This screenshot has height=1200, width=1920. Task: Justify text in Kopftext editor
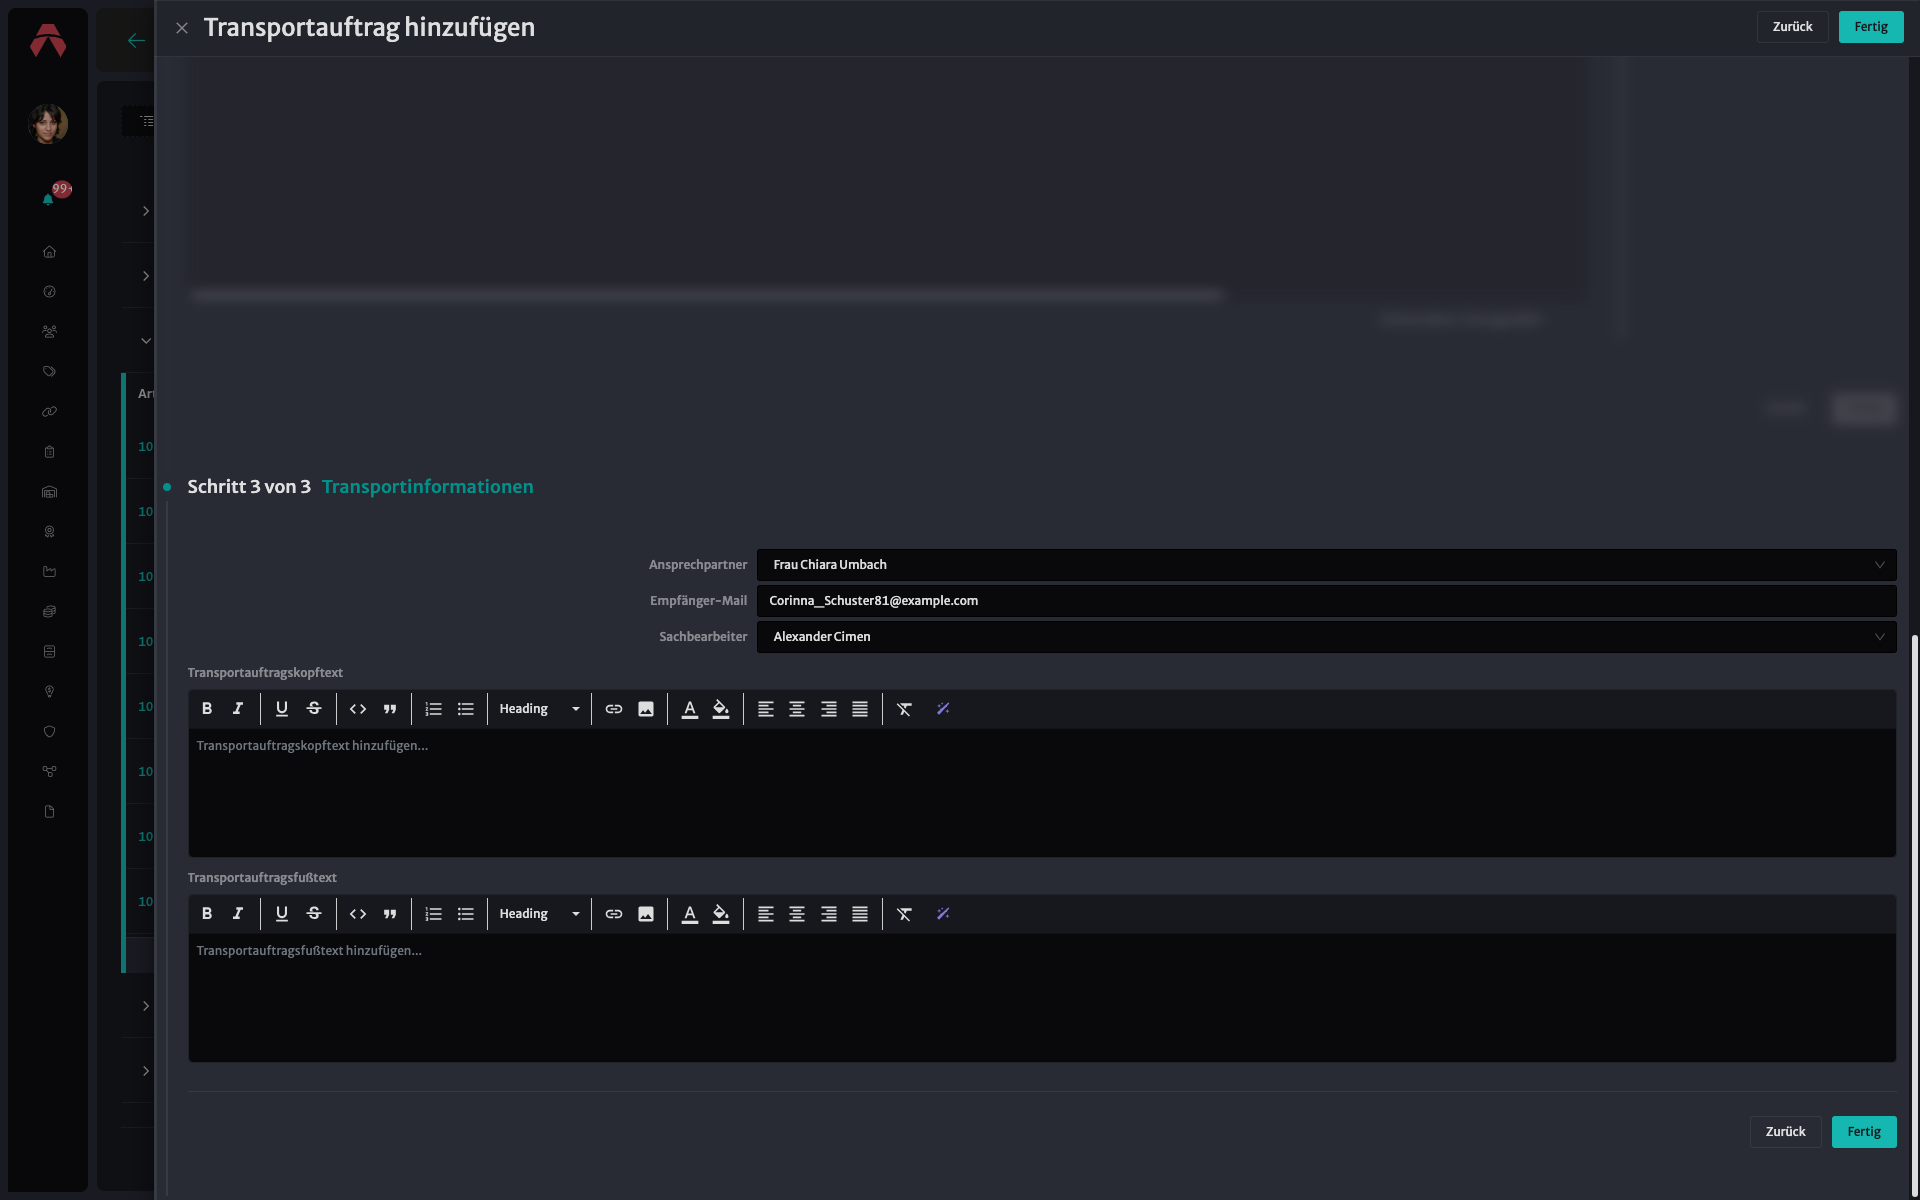click(860, 709)
